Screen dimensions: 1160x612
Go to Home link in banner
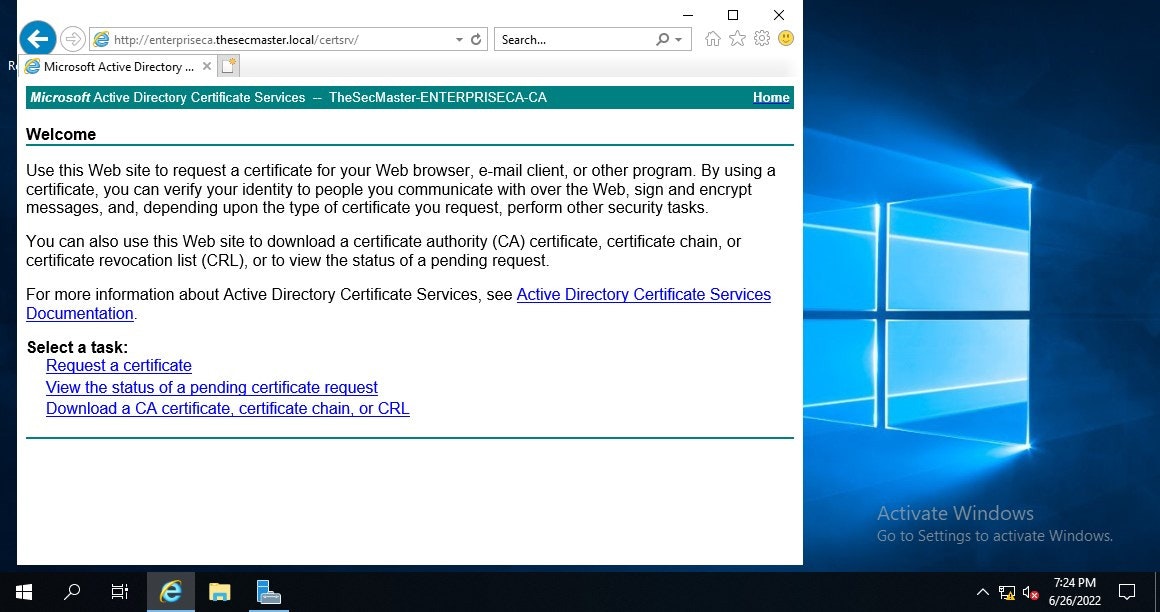click(x=771, y=98)
